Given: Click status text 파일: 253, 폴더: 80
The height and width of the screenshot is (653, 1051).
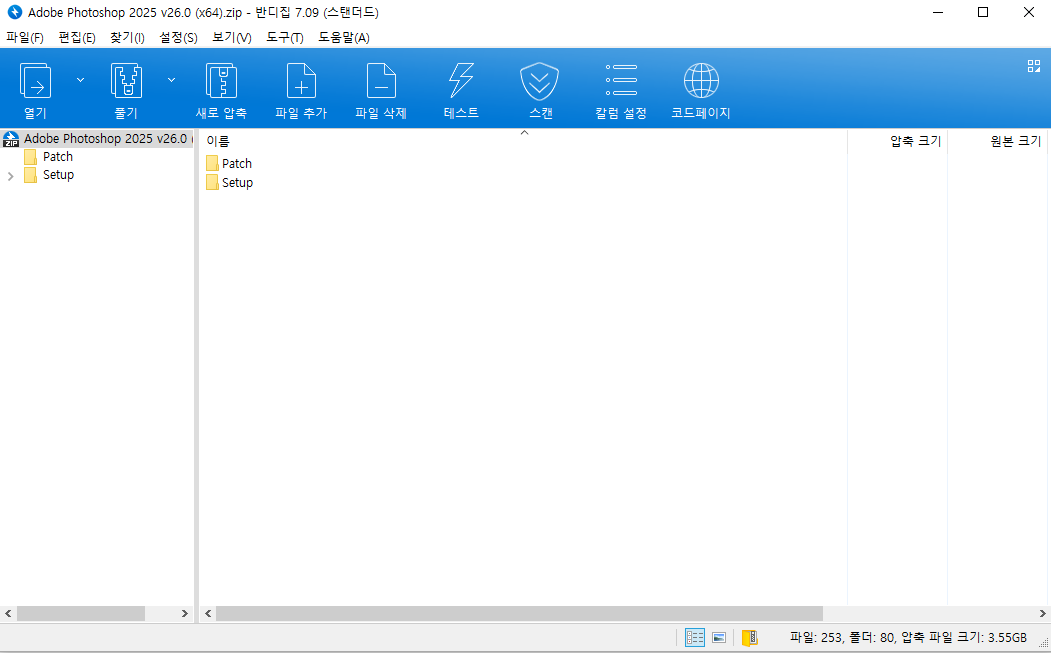Looking at the screenshot, I should pyautogui.click(x=842, y=638).
